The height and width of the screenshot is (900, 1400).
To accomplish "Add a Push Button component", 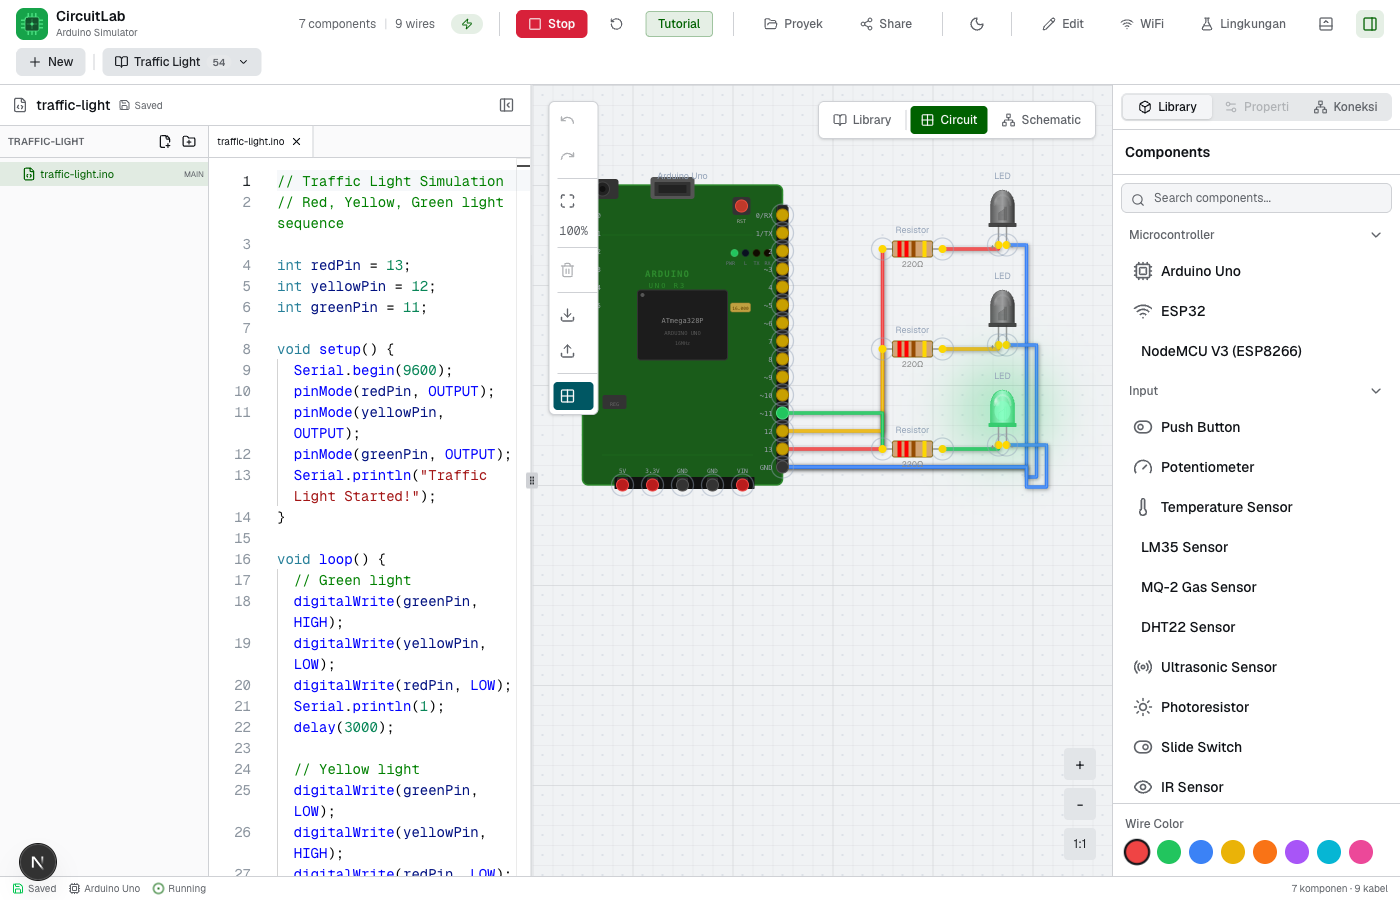I will pos(1256,427).
